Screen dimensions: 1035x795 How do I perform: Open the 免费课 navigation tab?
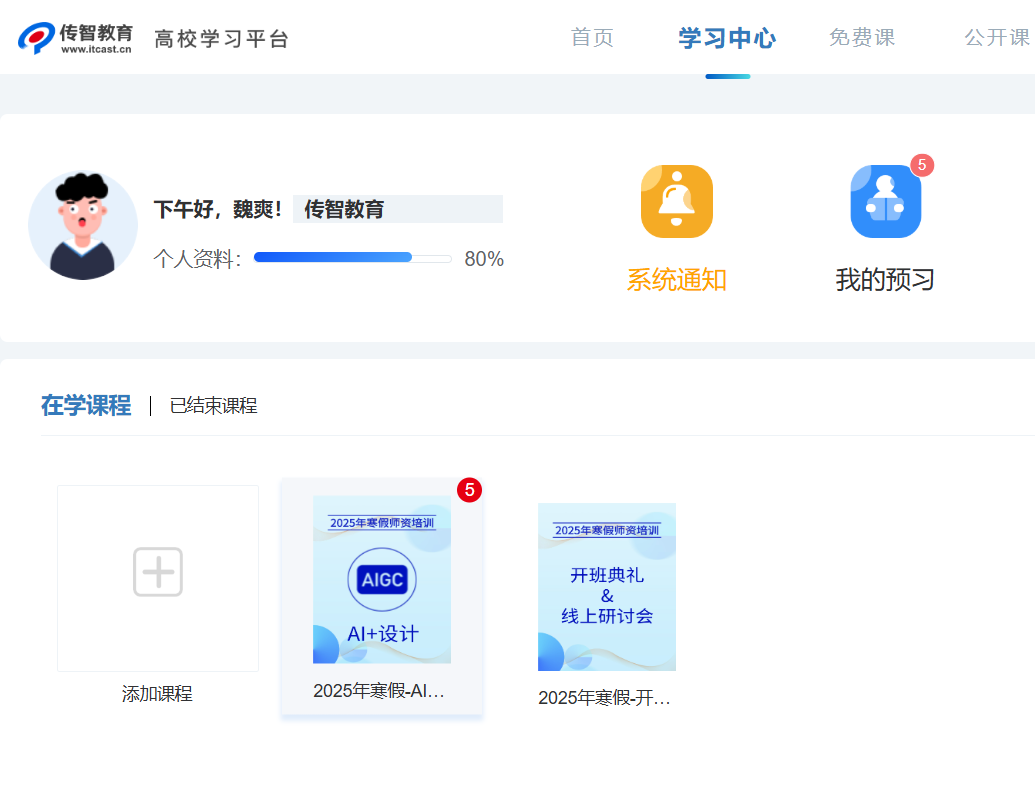click(x=862, y=38)
